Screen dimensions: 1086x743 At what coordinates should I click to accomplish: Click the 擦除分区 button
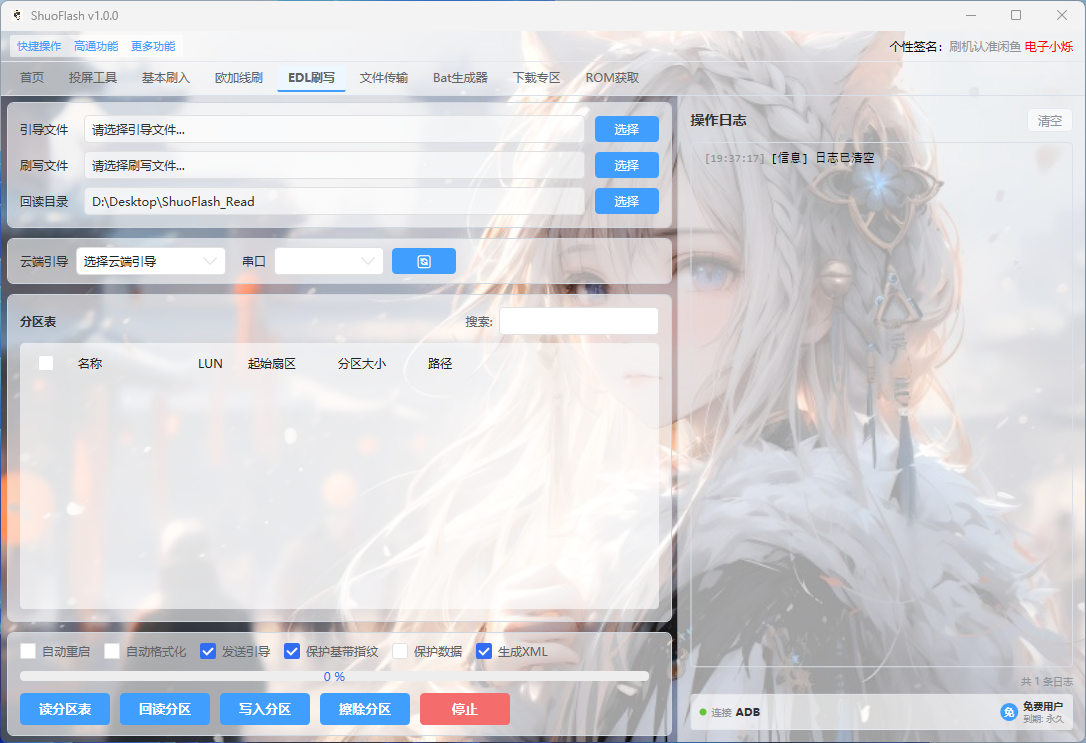pyautogui.click(x=365, y=709)
